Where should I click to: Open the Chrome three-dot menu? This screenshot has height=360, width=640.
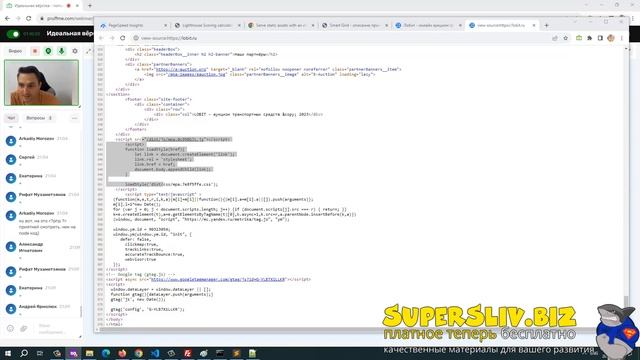622,38
